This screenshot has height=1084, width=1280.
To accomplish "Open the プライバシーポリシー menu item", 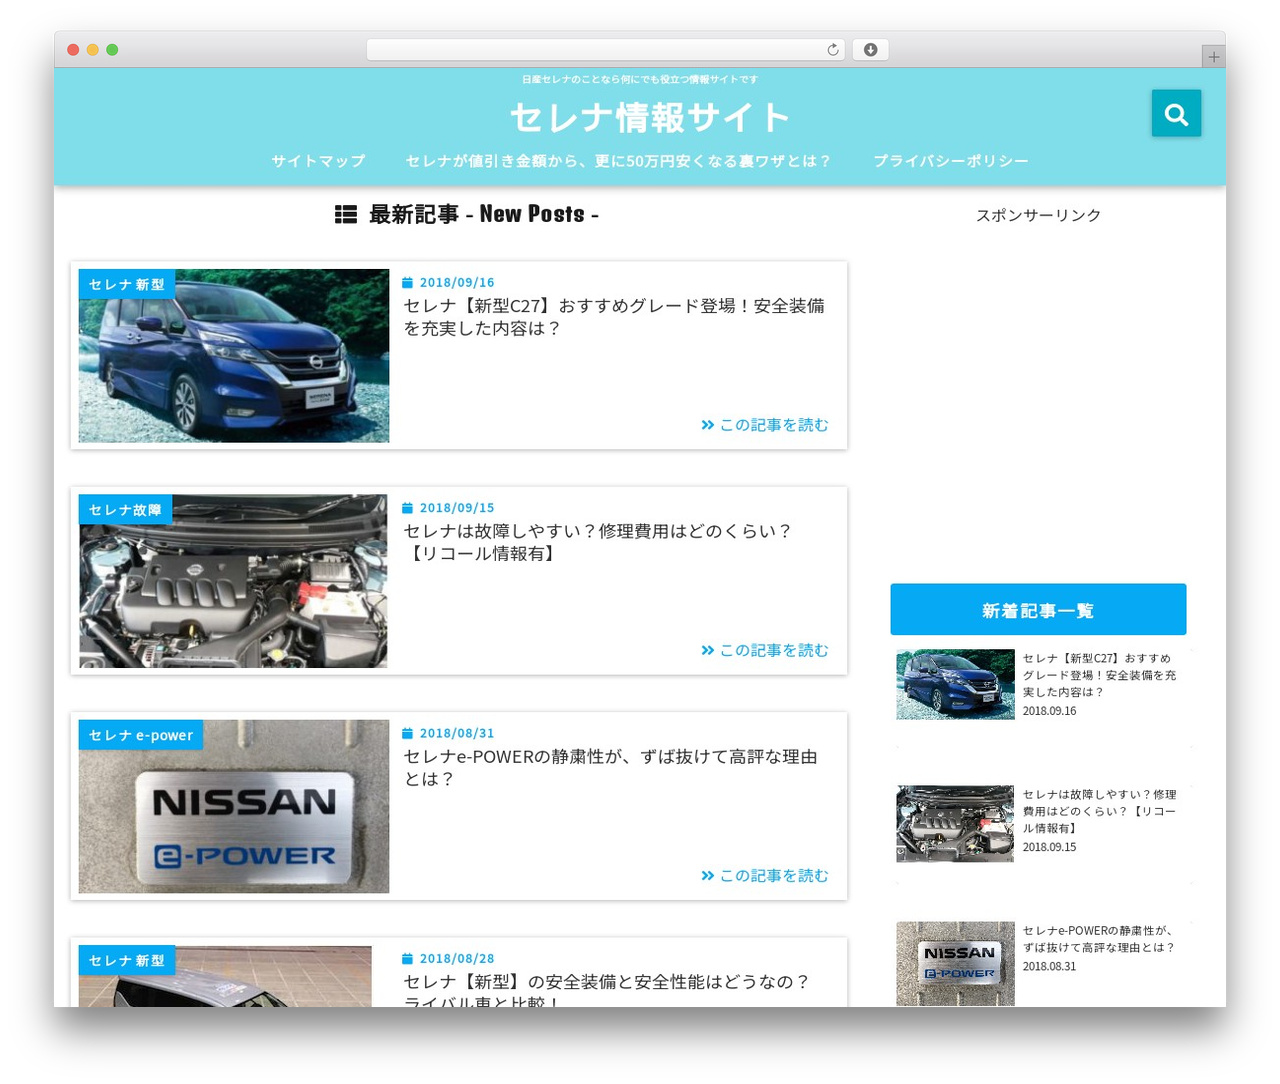I will tap(950, 161).
